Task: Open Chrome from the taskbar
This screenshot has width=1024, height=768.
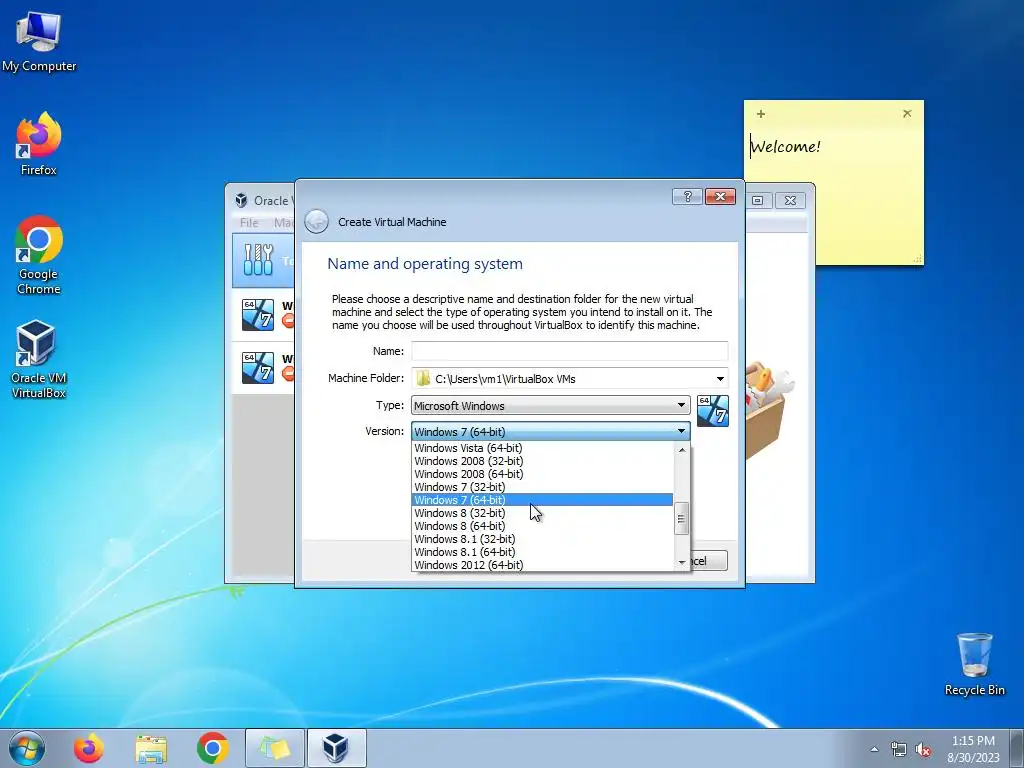Action: point(212,748)
